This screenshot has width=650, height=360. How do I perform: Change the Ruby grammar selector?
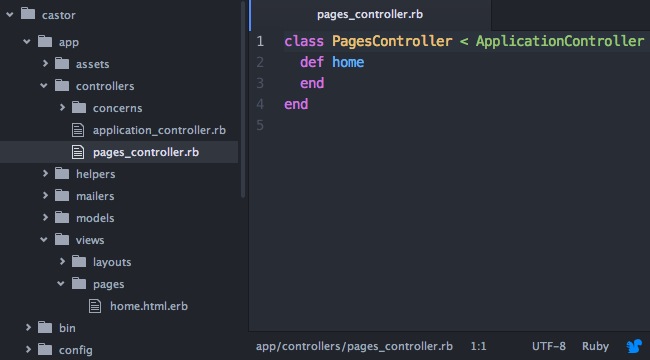click(x=595, y=346)
